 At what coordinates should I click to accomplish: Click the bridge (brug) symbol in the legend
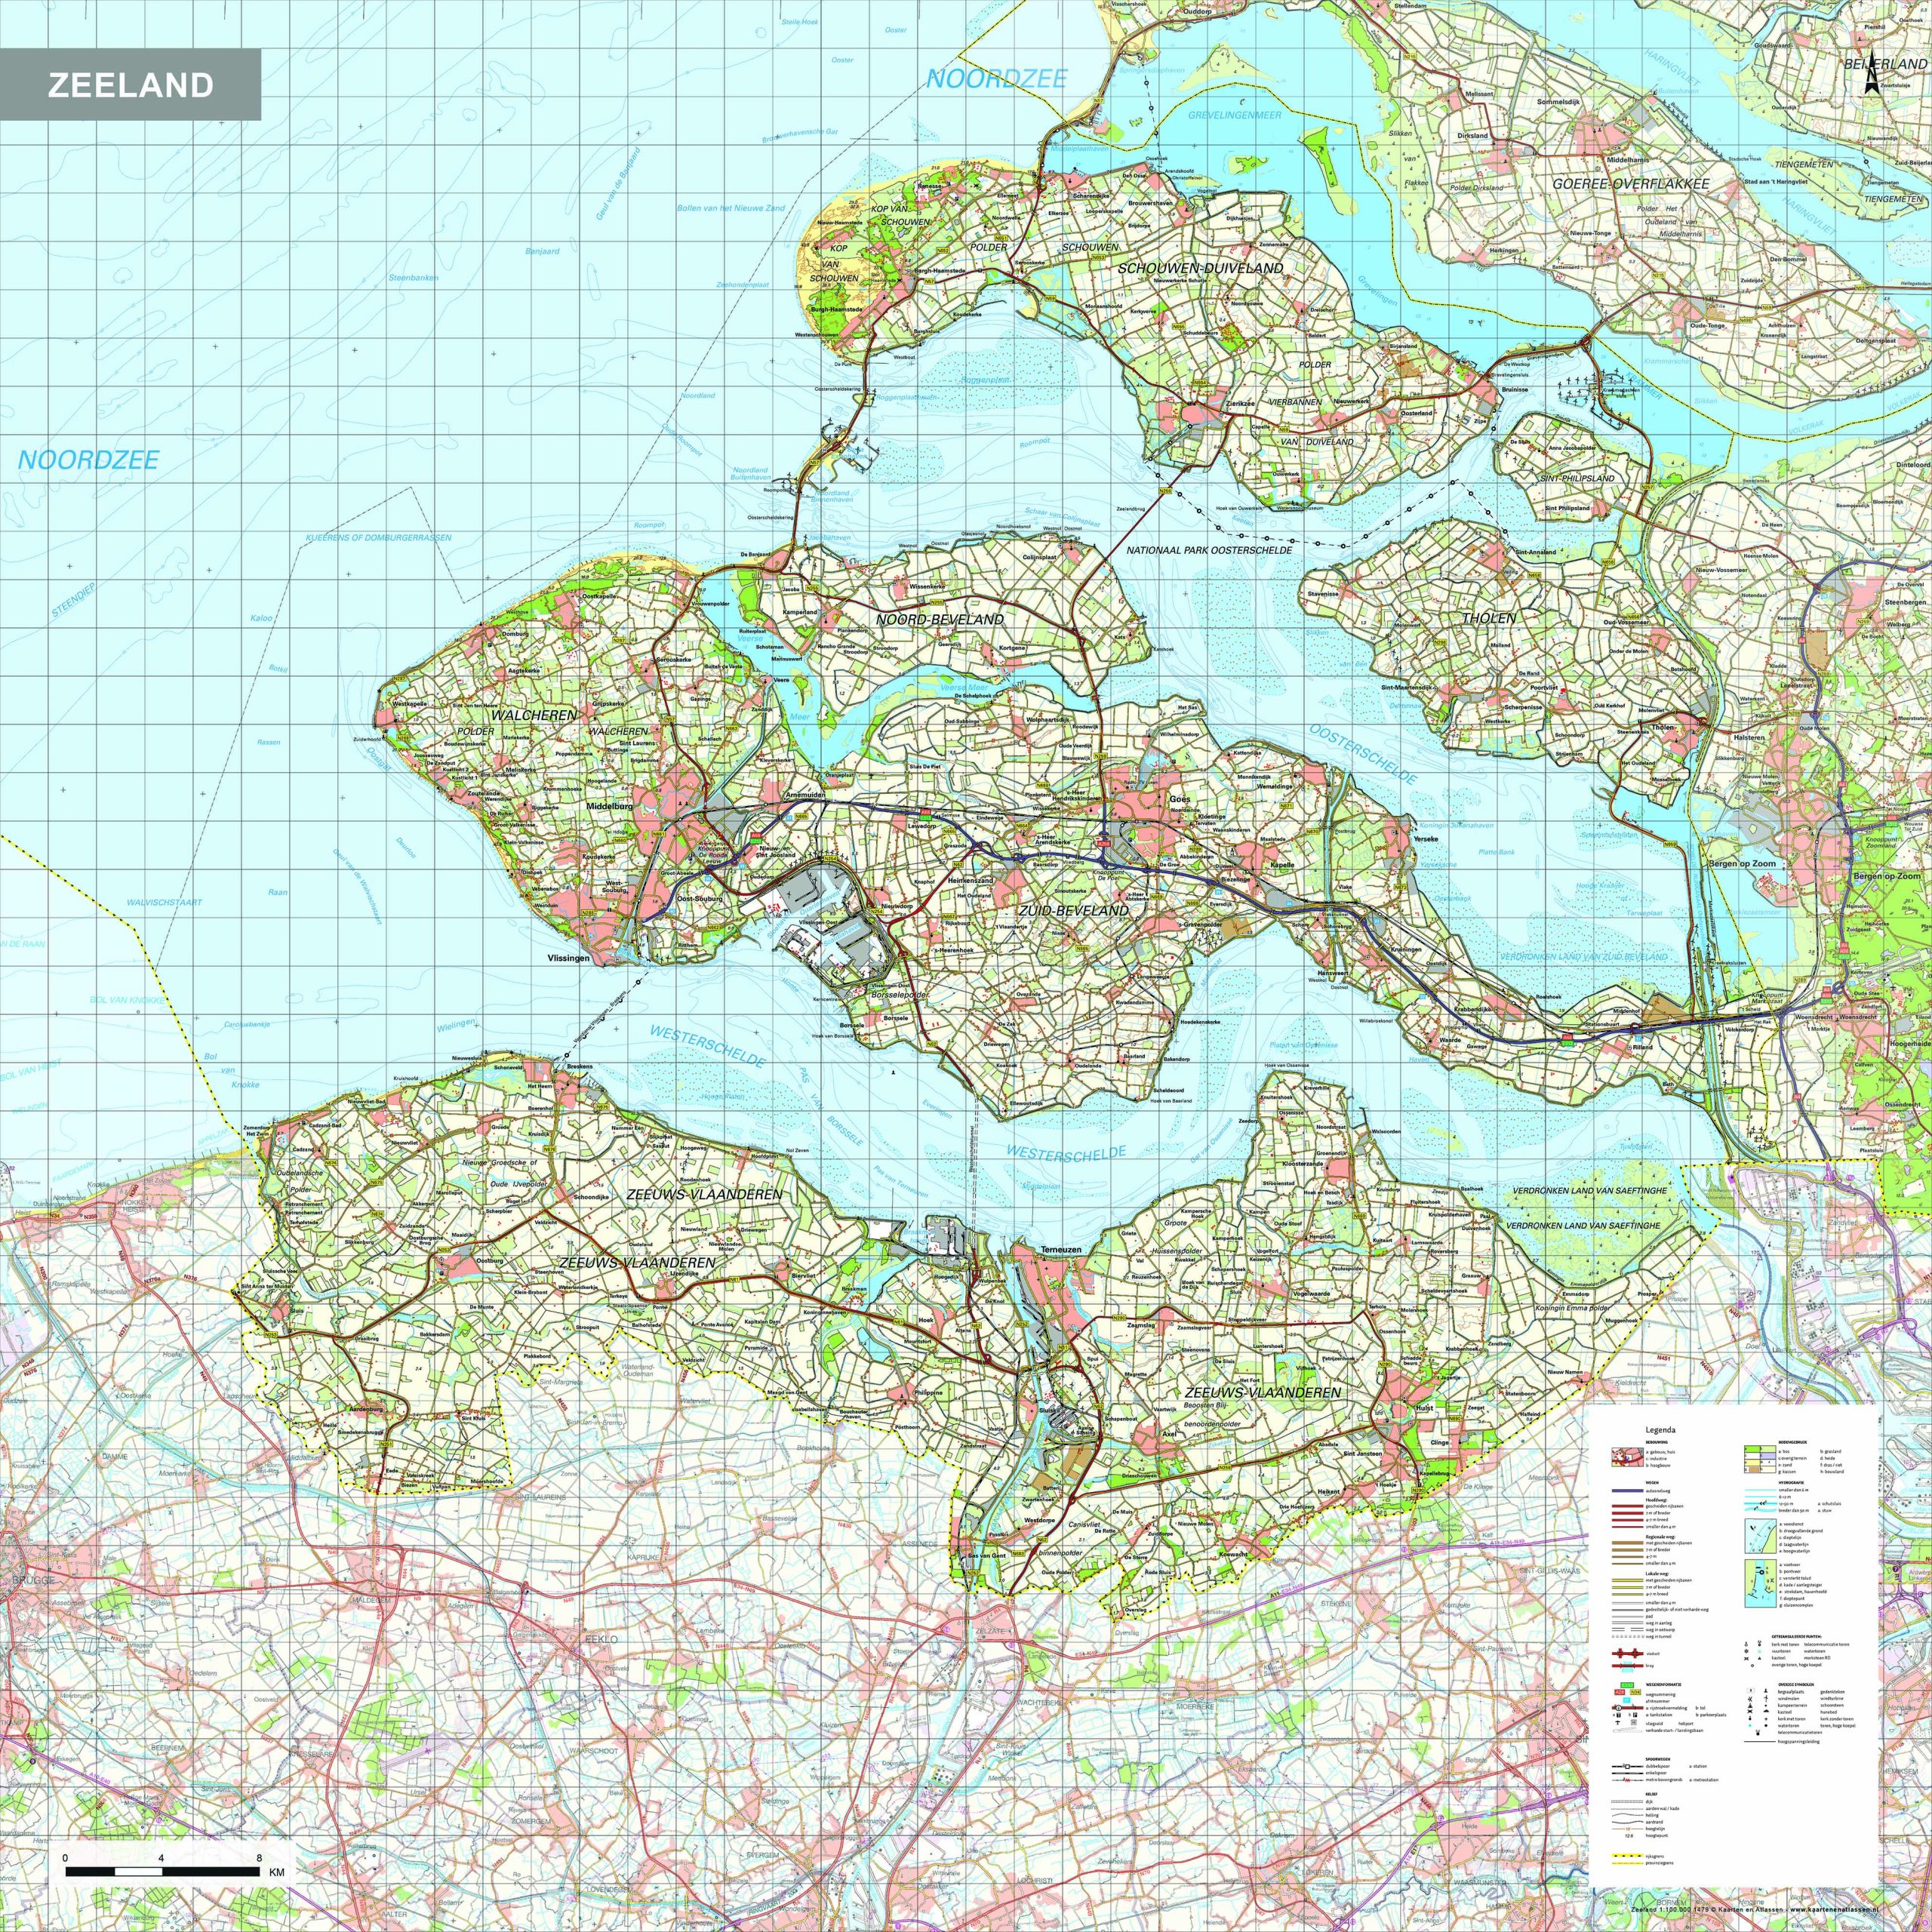click(1628, 1665)
